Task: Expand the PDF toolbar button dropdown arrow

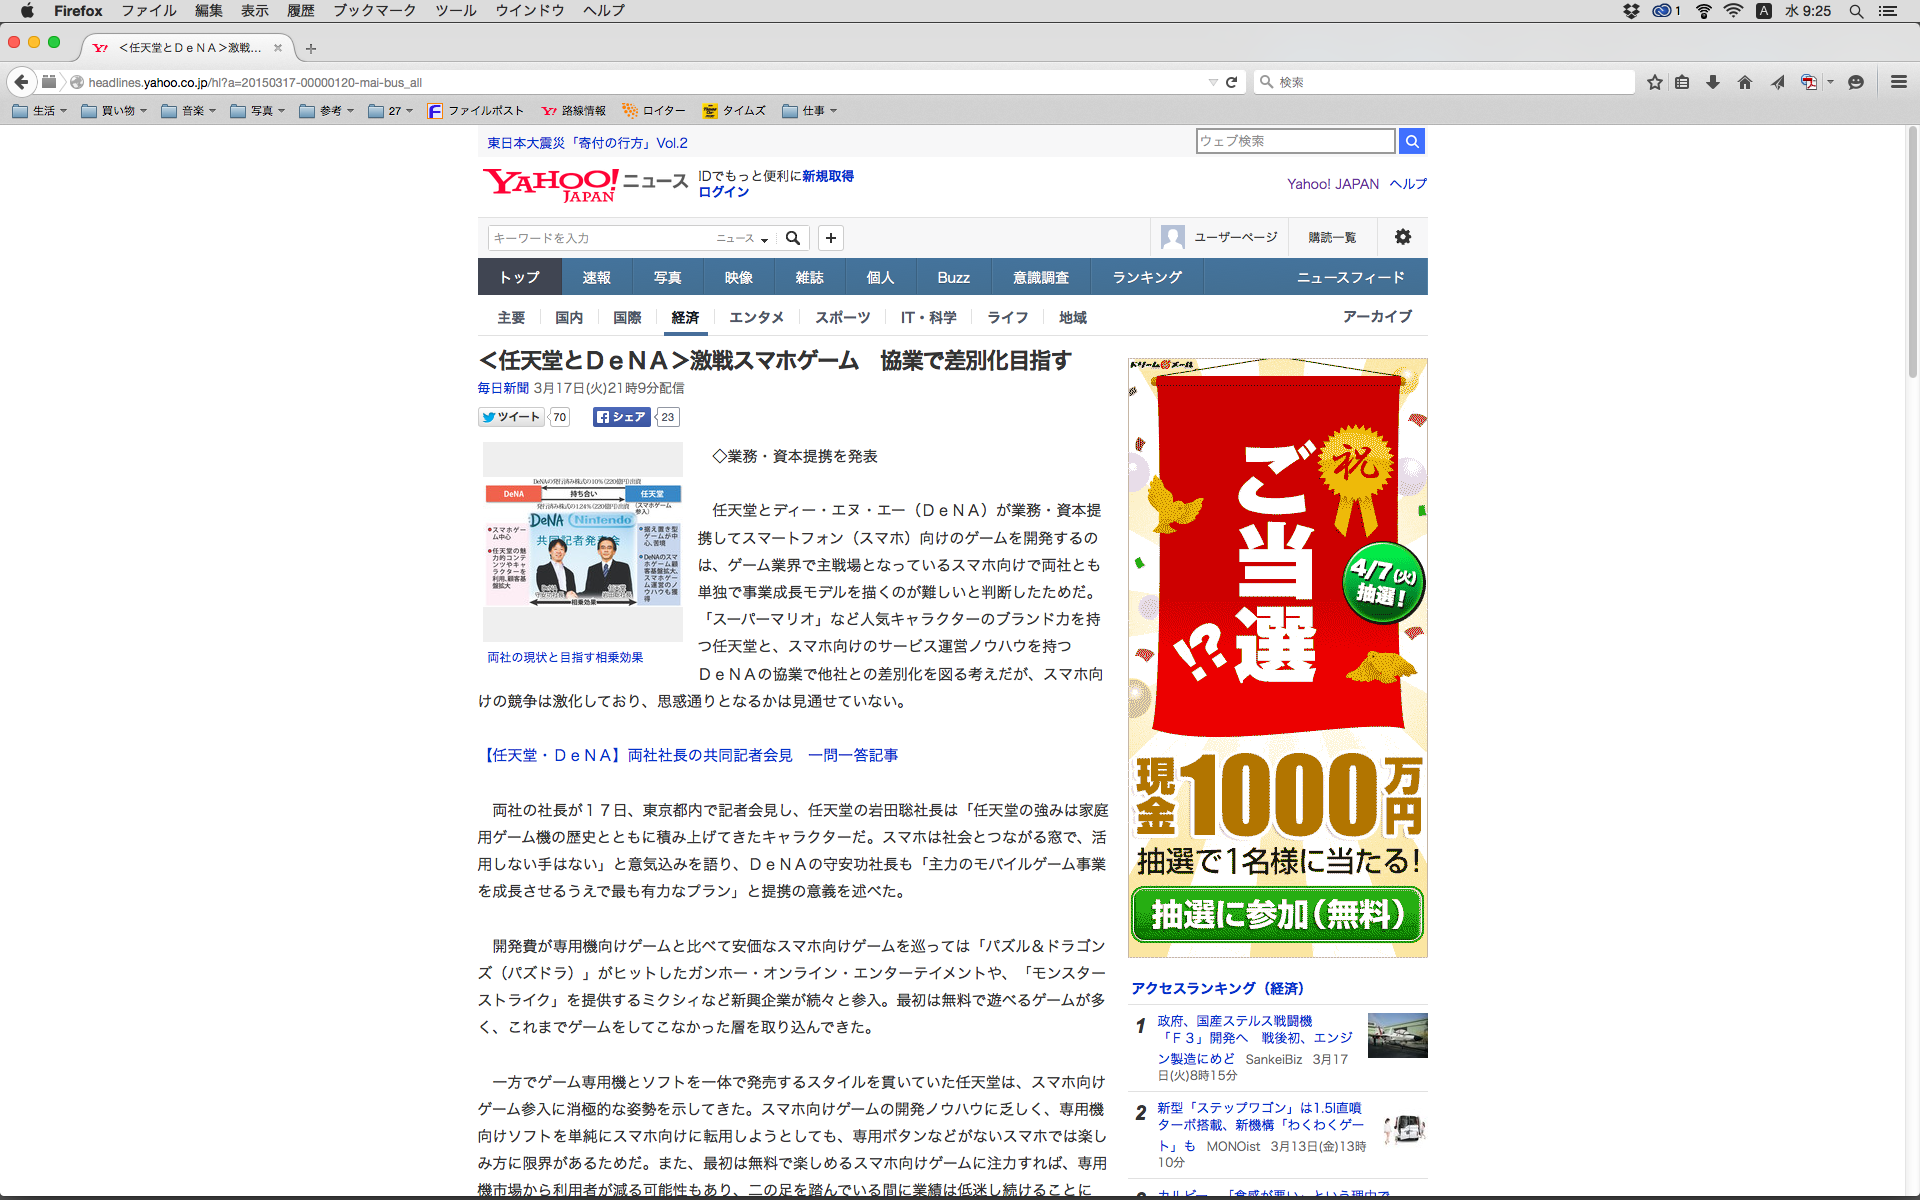Action: coord(1830,82)
